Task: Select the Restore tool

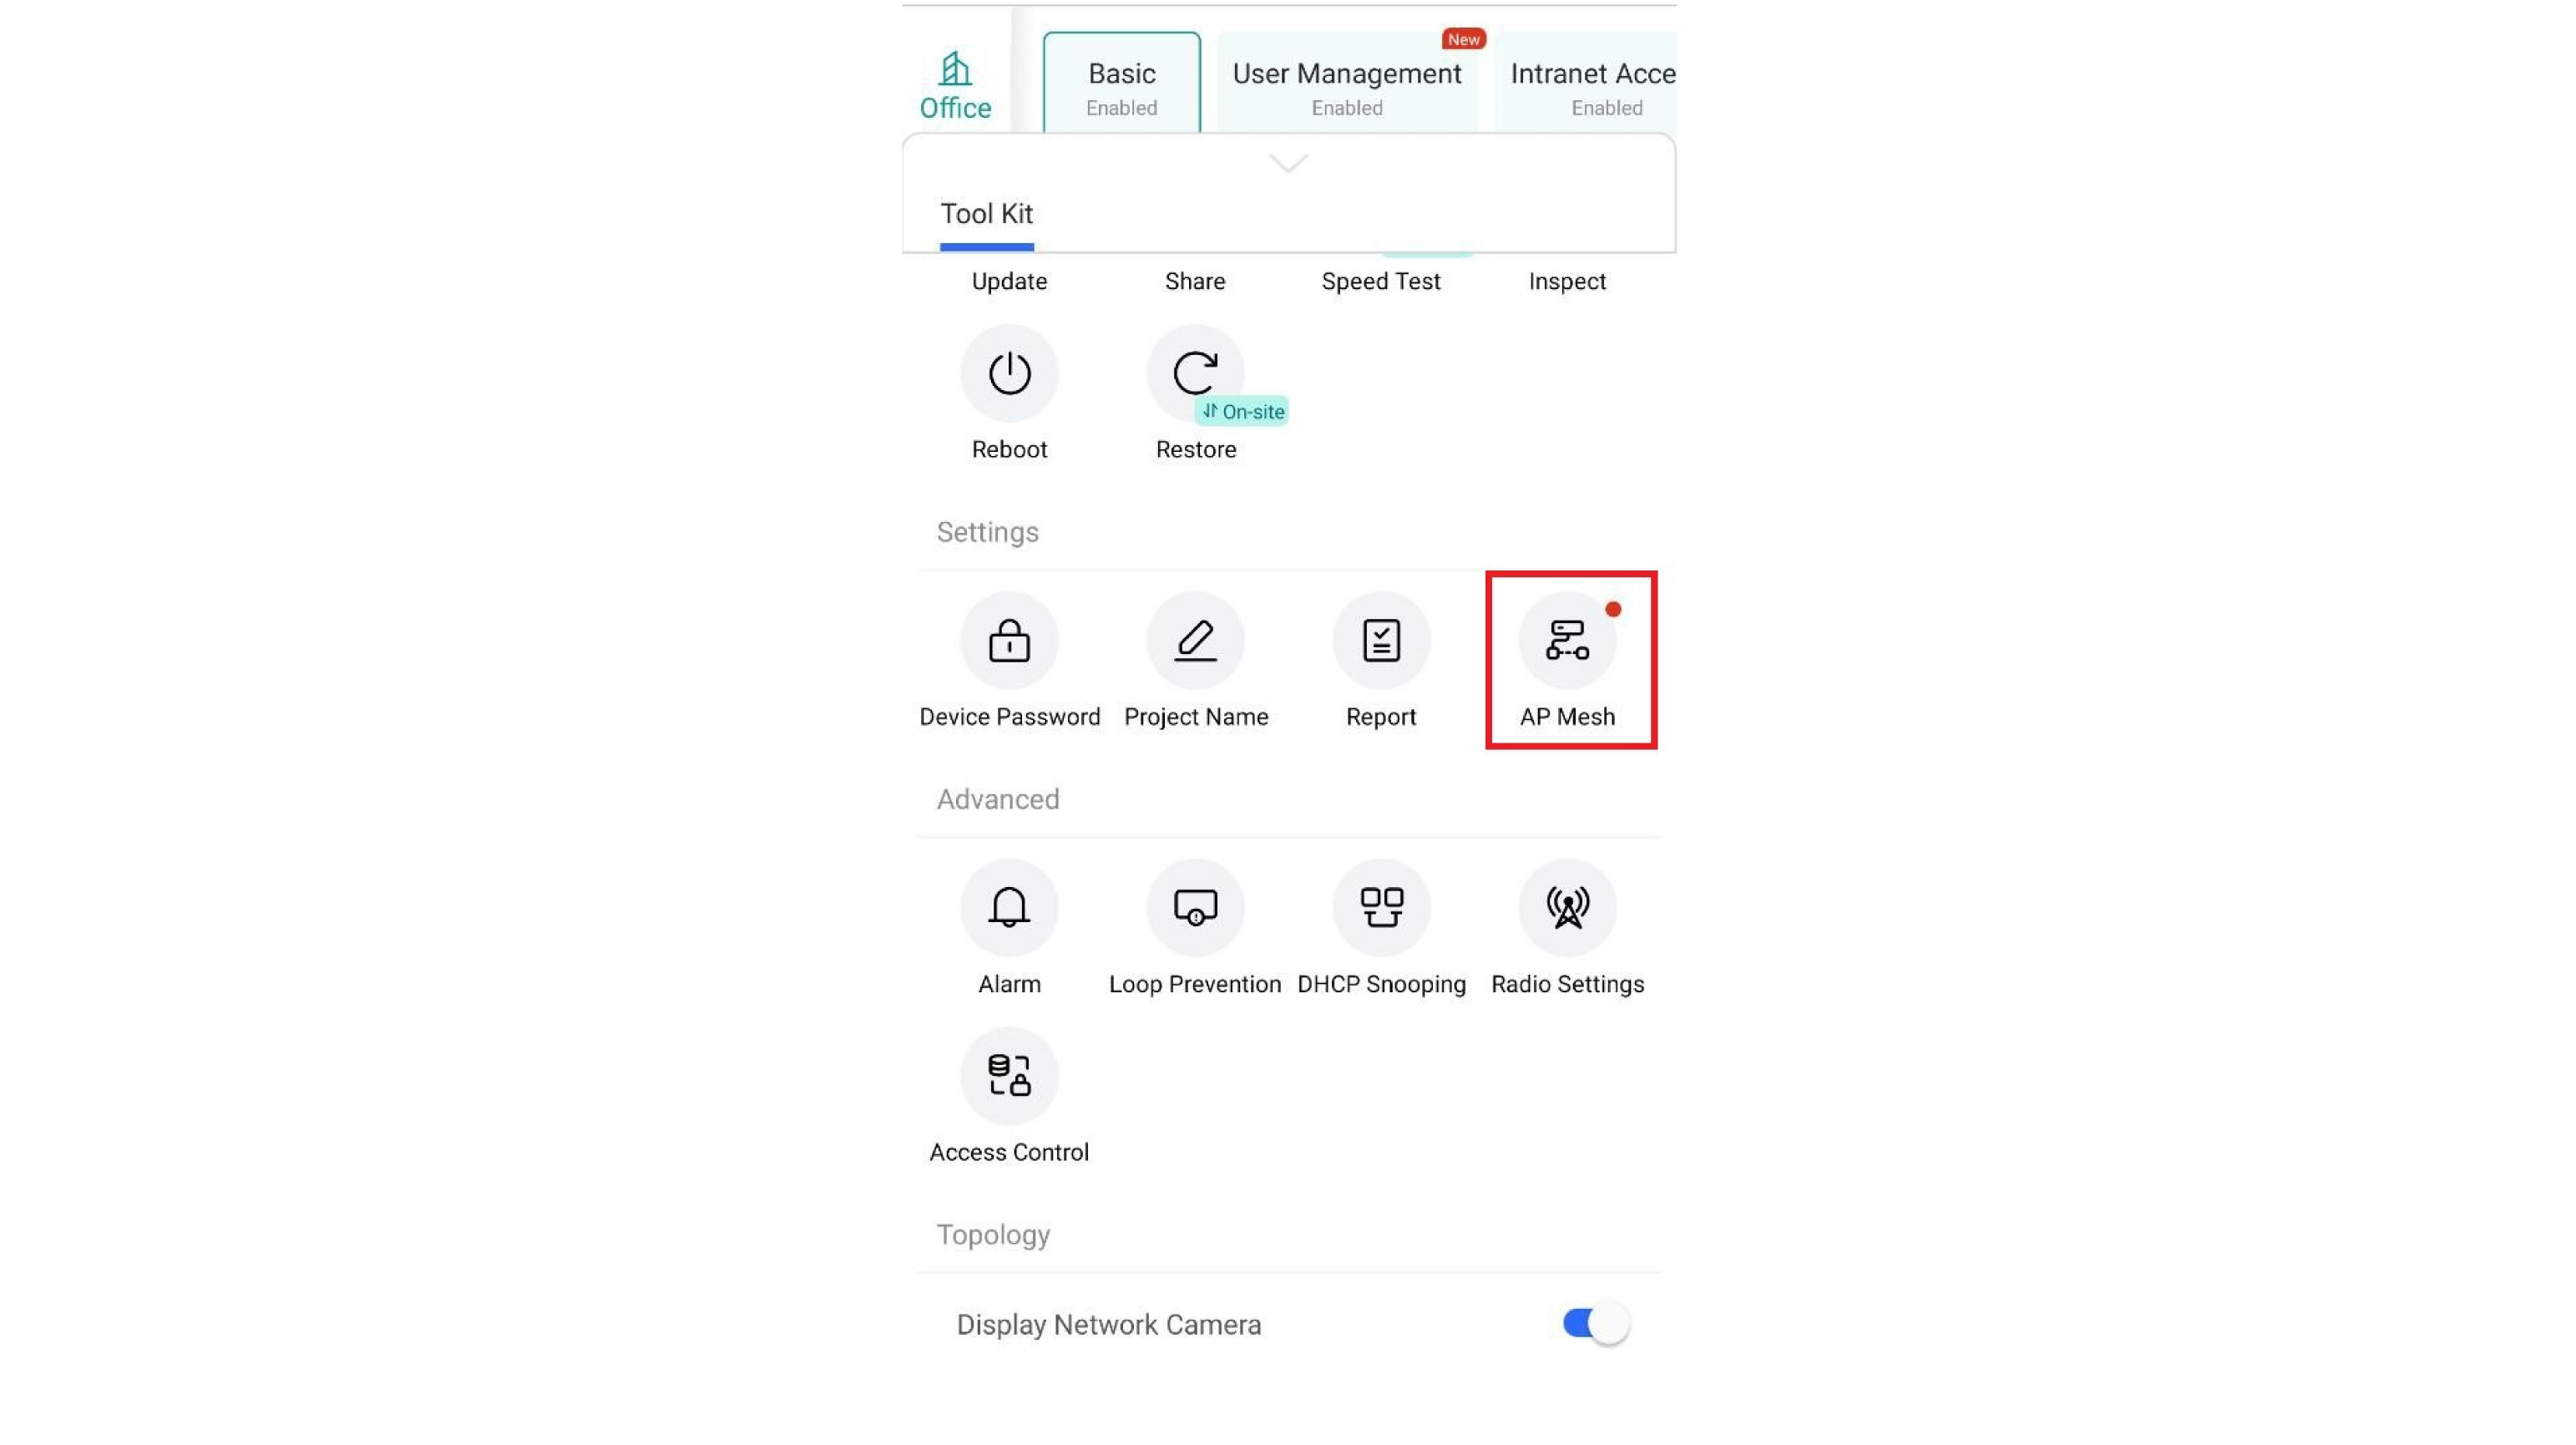Action: pos(1196,372)
